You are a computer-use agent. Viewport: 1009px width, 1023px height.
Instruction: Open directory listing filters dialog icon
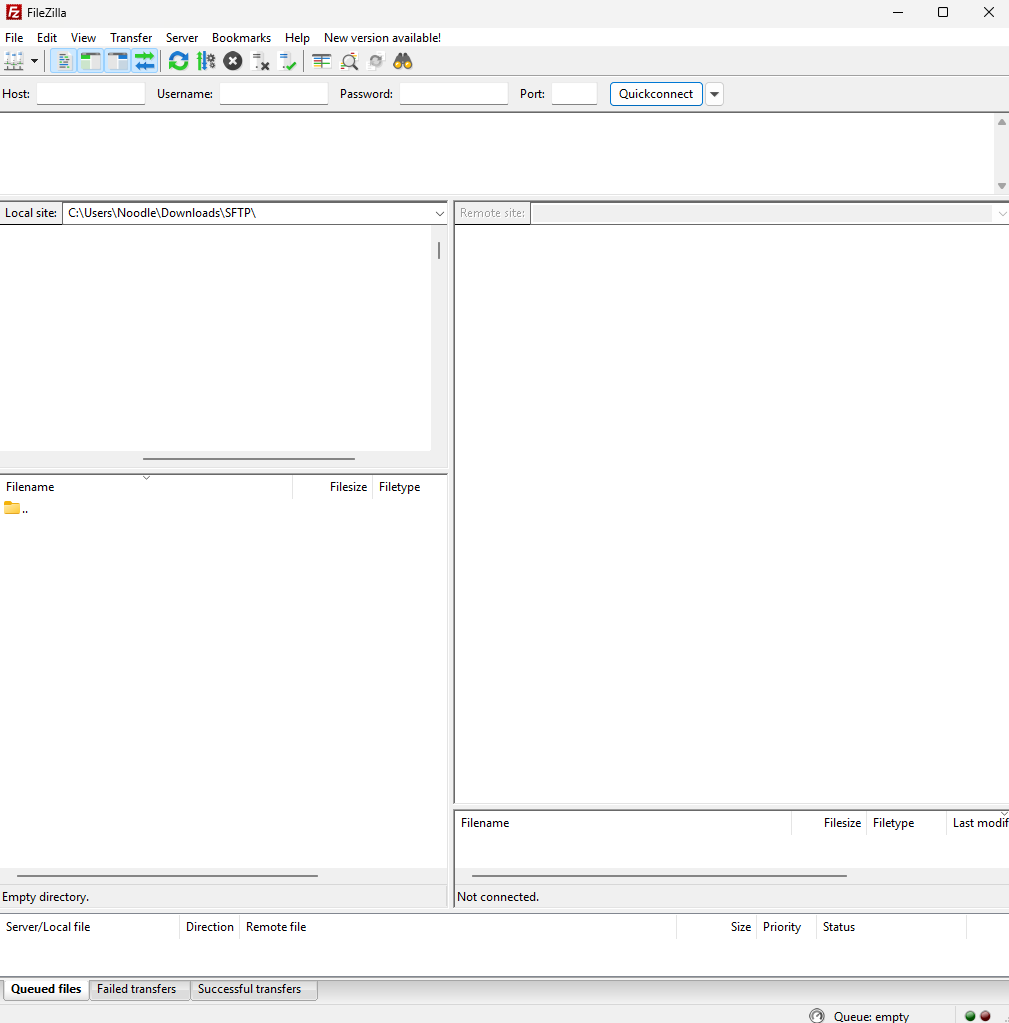[321, 61]
